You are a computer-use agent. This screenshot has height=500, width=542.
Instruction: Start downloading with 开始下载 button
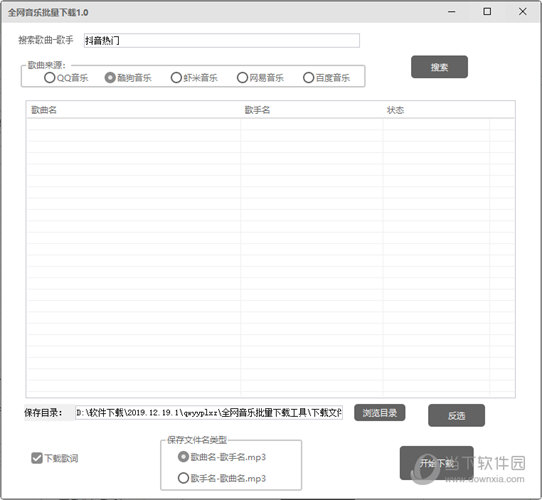coord(437,463)
